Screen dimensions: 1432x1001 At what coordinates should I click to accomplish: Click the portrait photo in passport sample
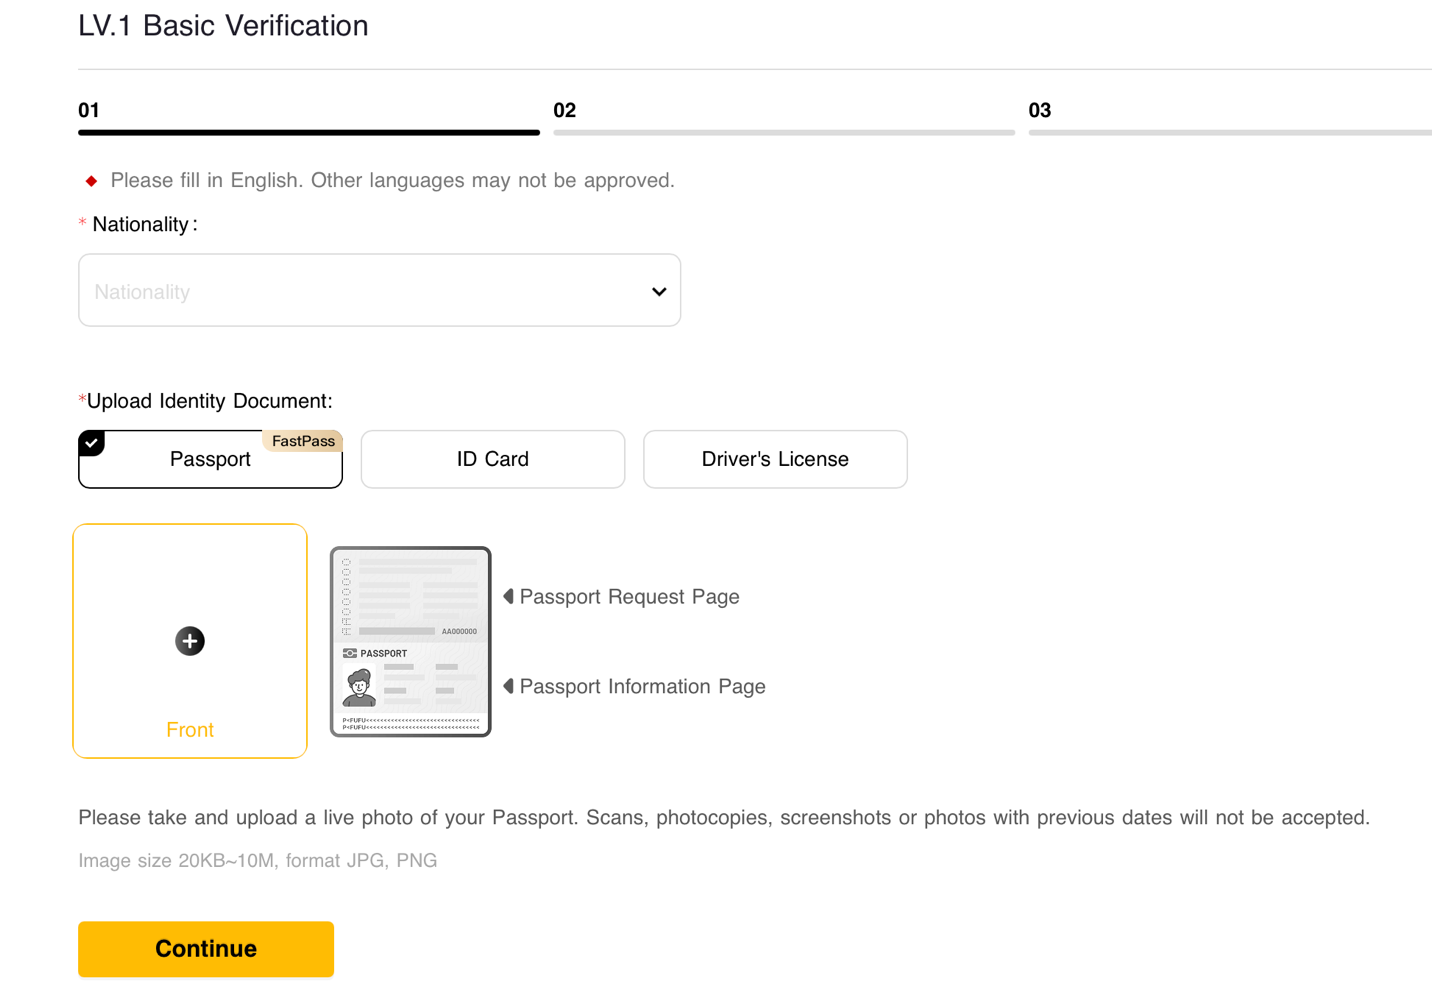[x=359, y=687]
